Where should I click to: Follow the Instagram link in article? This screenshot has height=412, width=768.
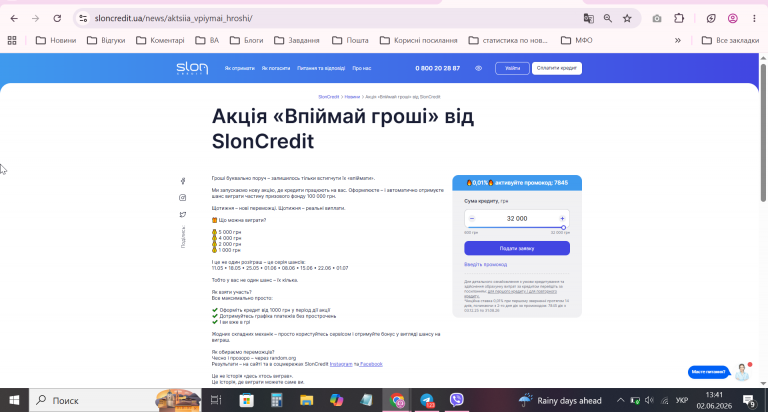point(341,364)
